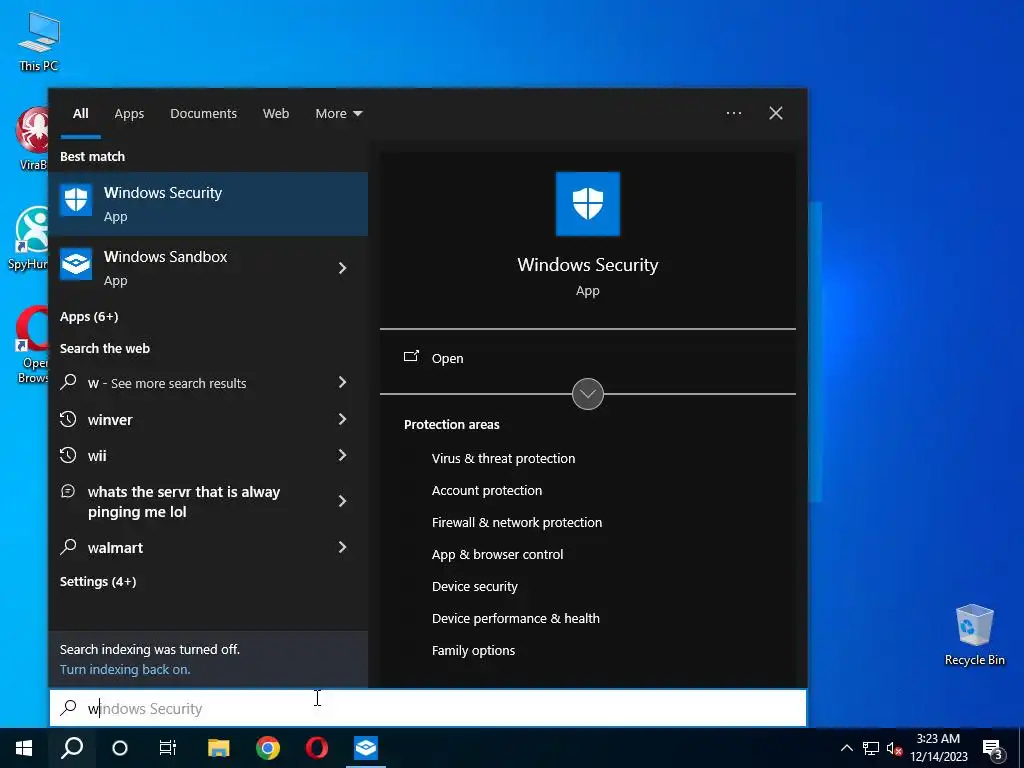
Task: Click Open for Windows Security
Action: click(x=447, y=358)
